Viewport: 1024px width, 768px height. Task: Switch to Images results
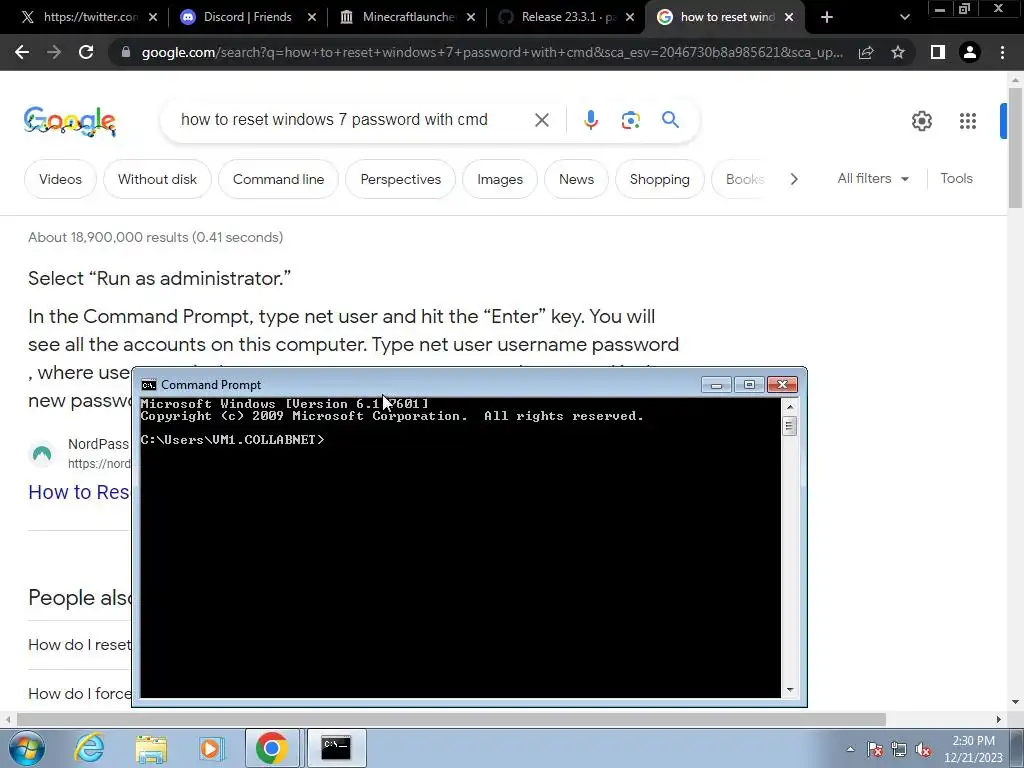(500, 179)
